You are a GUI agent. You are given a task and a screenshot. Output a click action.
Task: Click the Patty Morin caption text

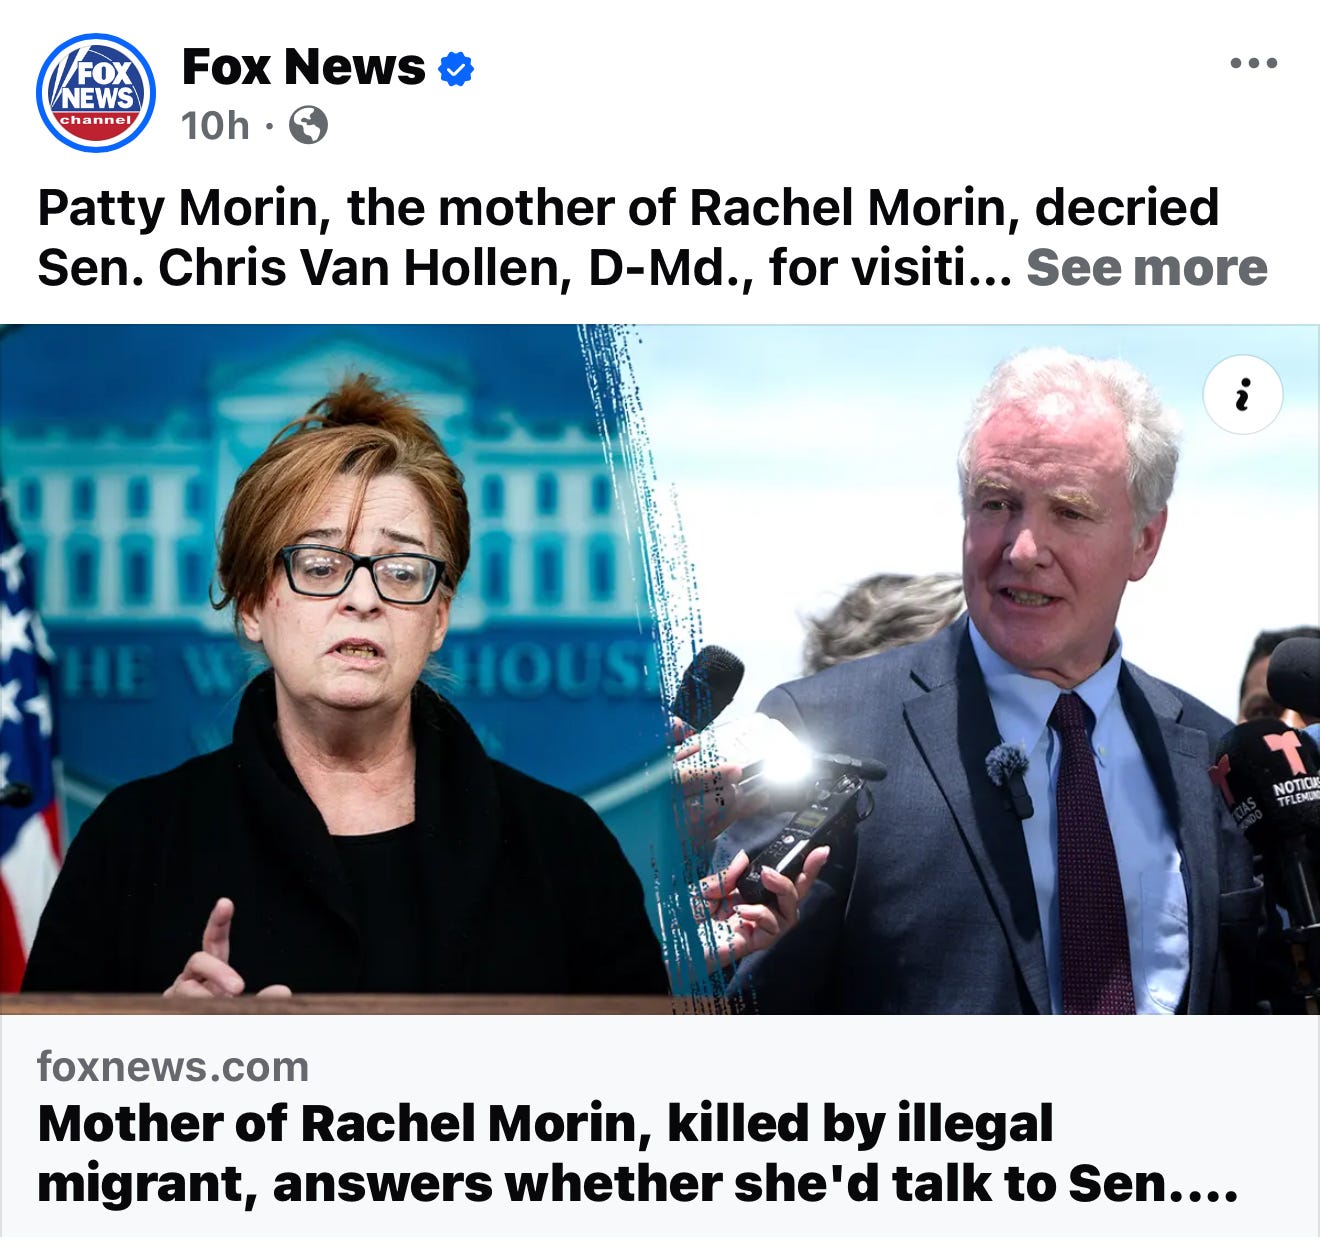[x=628, y=238]
